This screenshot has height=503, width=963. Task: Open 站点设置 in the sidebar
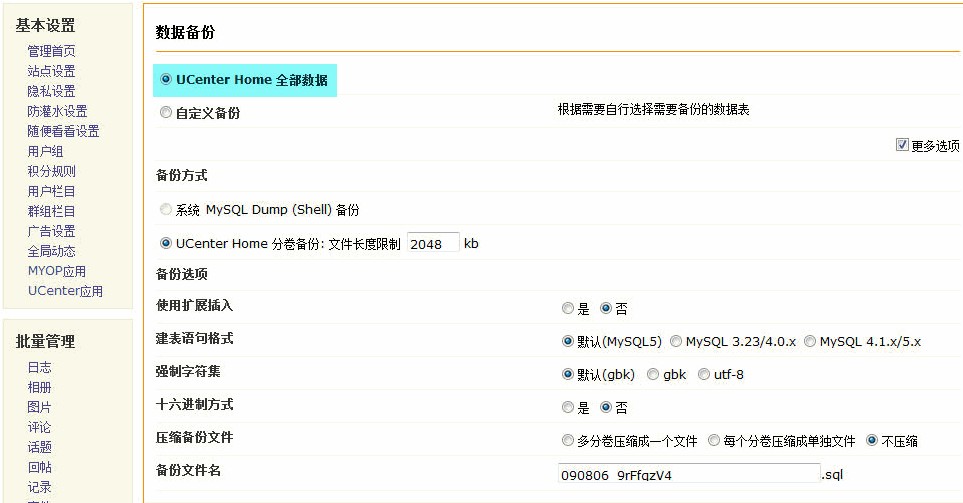pyautogui.click(x=52, y=71)
